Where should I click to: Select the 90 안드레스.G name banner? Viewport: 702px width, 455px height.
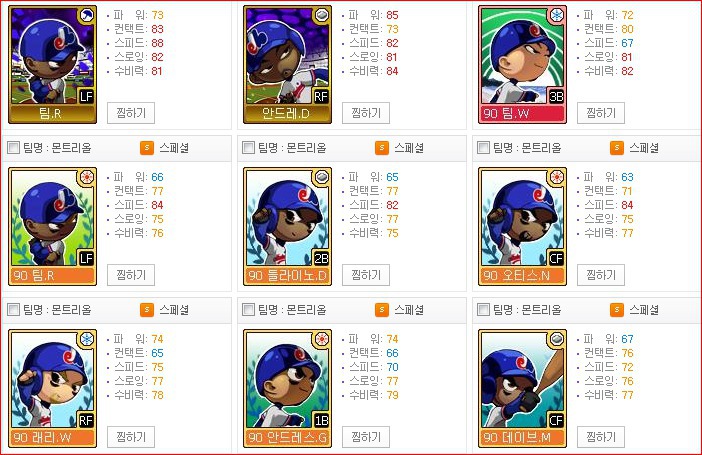pyautogui.click(x=287, y=438)
